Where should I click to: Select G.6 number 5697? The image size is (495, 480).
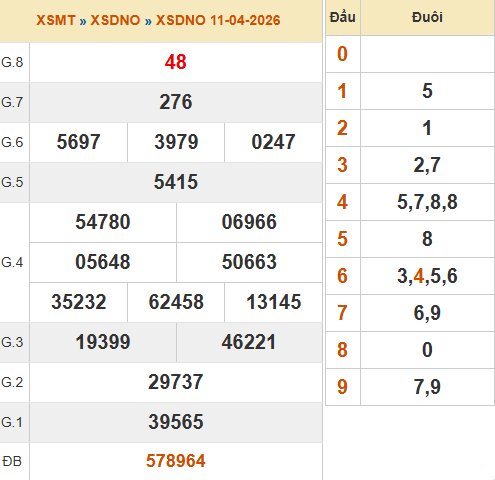[78, 142]
